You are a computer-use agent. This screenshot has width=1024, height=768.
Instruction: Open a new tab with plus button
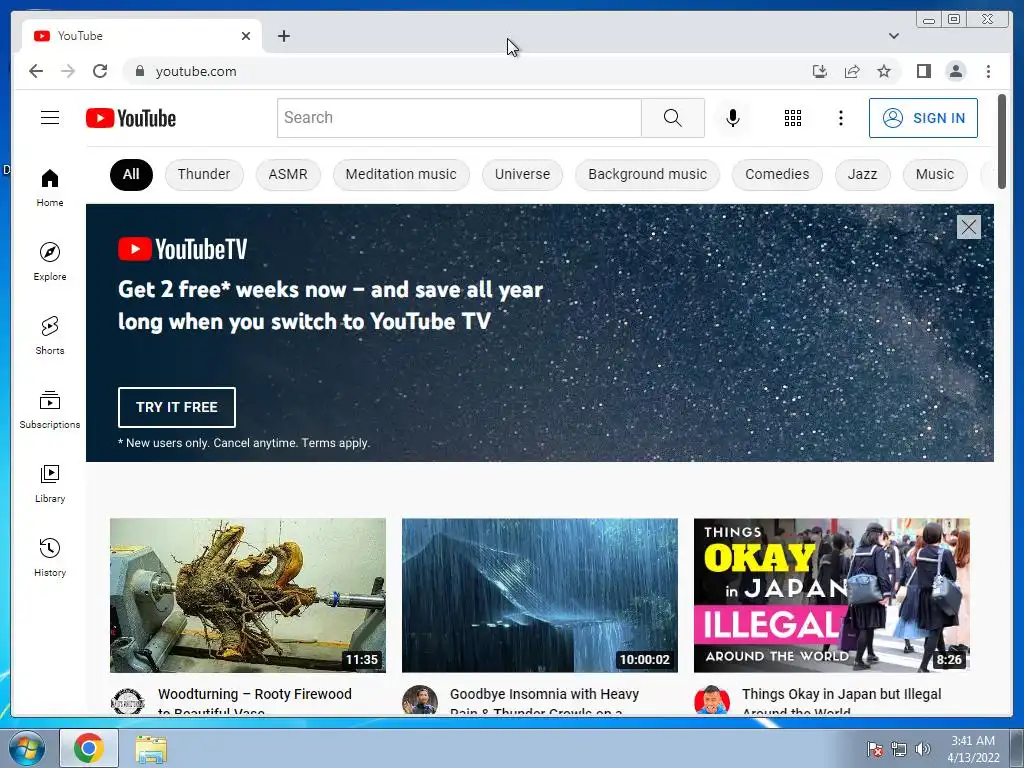click(x=283, y=36)
